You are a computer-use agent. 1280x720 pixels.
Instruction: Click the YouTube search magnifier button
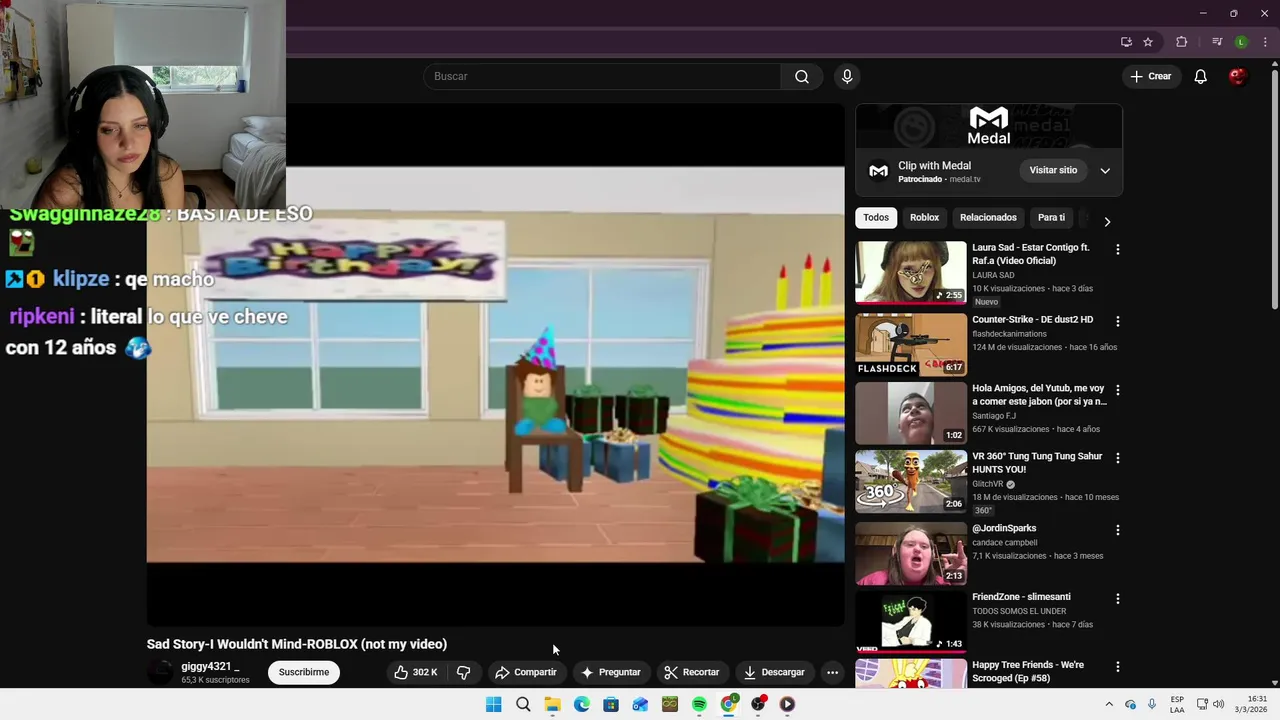(x=802, y=77)
